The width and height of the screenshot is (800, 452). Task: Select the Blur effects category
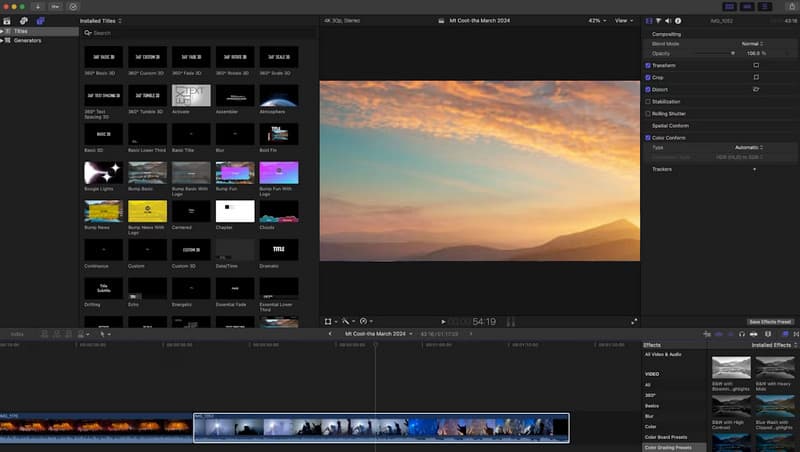[649, 416]
